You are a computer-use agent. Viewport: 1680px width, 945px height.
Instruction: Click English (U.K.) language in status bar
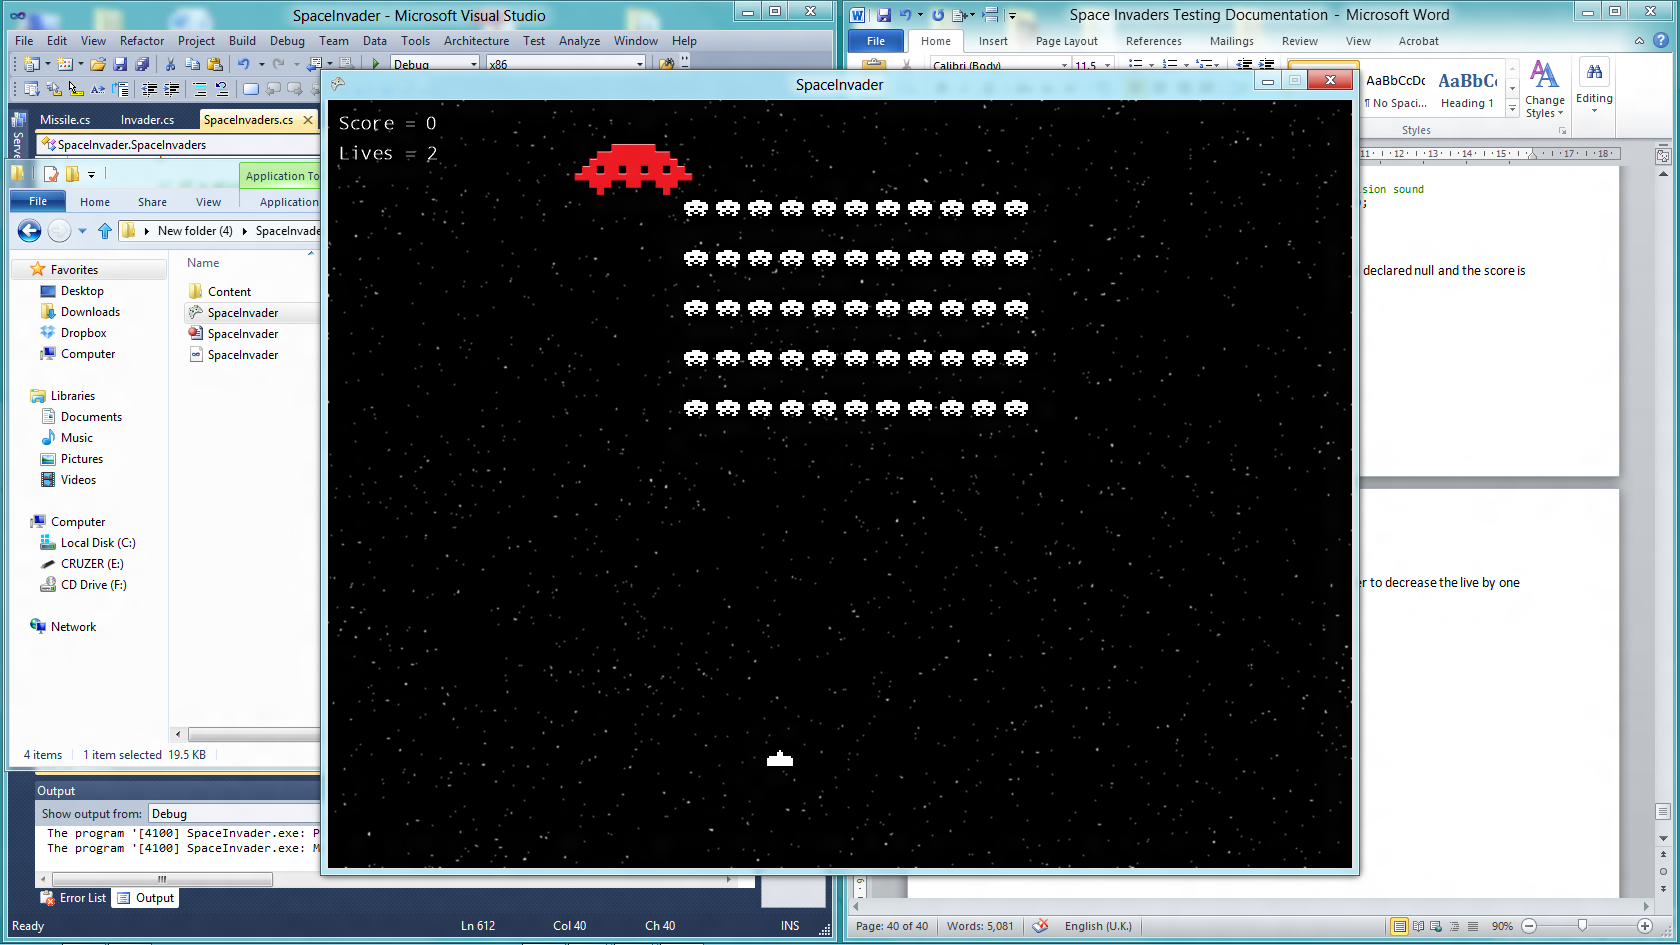tap(1098, 926)
